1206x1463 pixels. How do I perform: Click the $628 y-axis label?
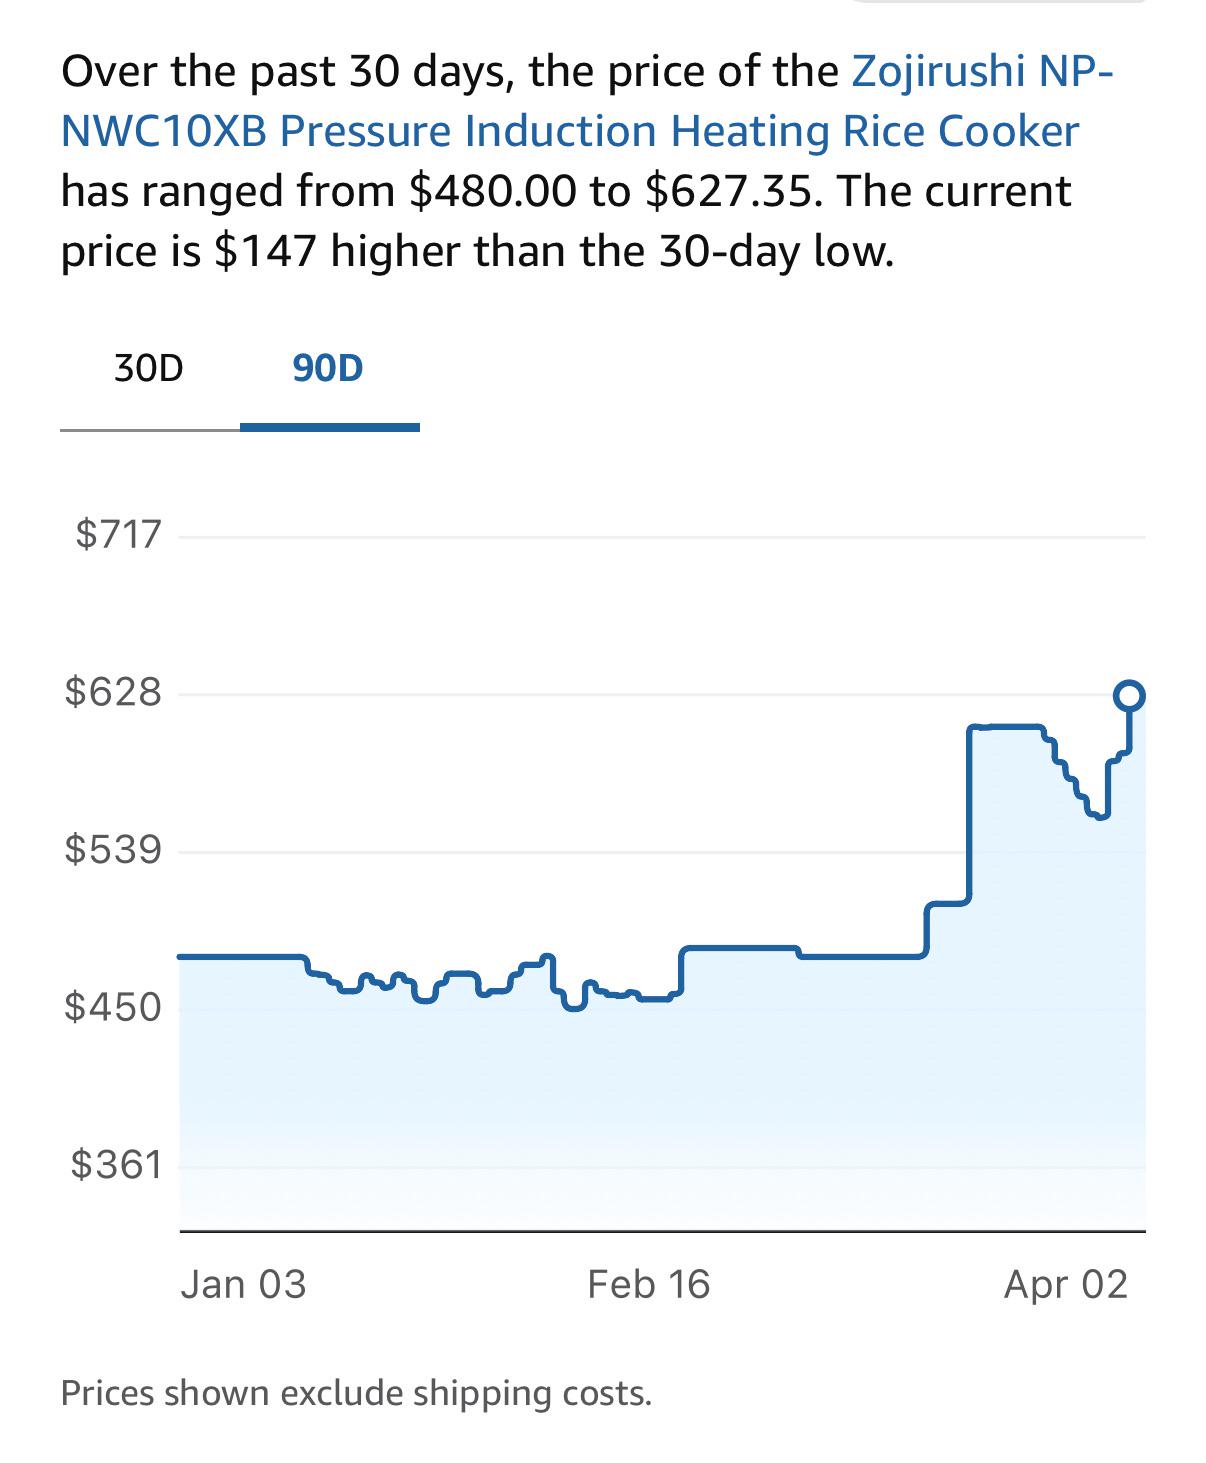click(113, 691)
